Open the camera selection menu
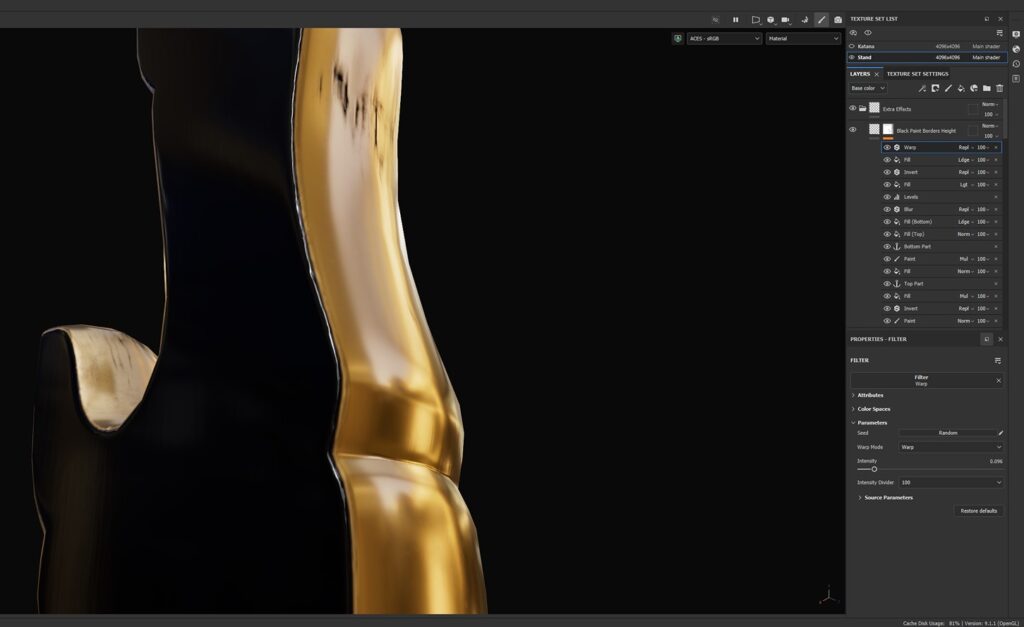 coord(786,20)
